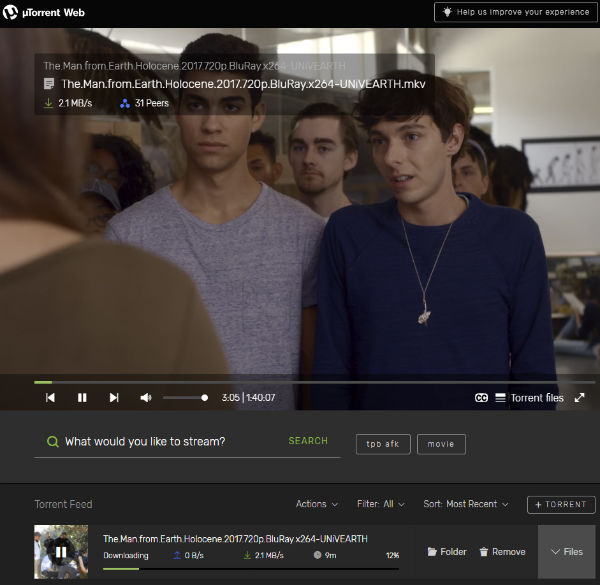Viewport: 600px width, 585px height.
Task: Click the 9m remaining time
Action: (325, 555)
